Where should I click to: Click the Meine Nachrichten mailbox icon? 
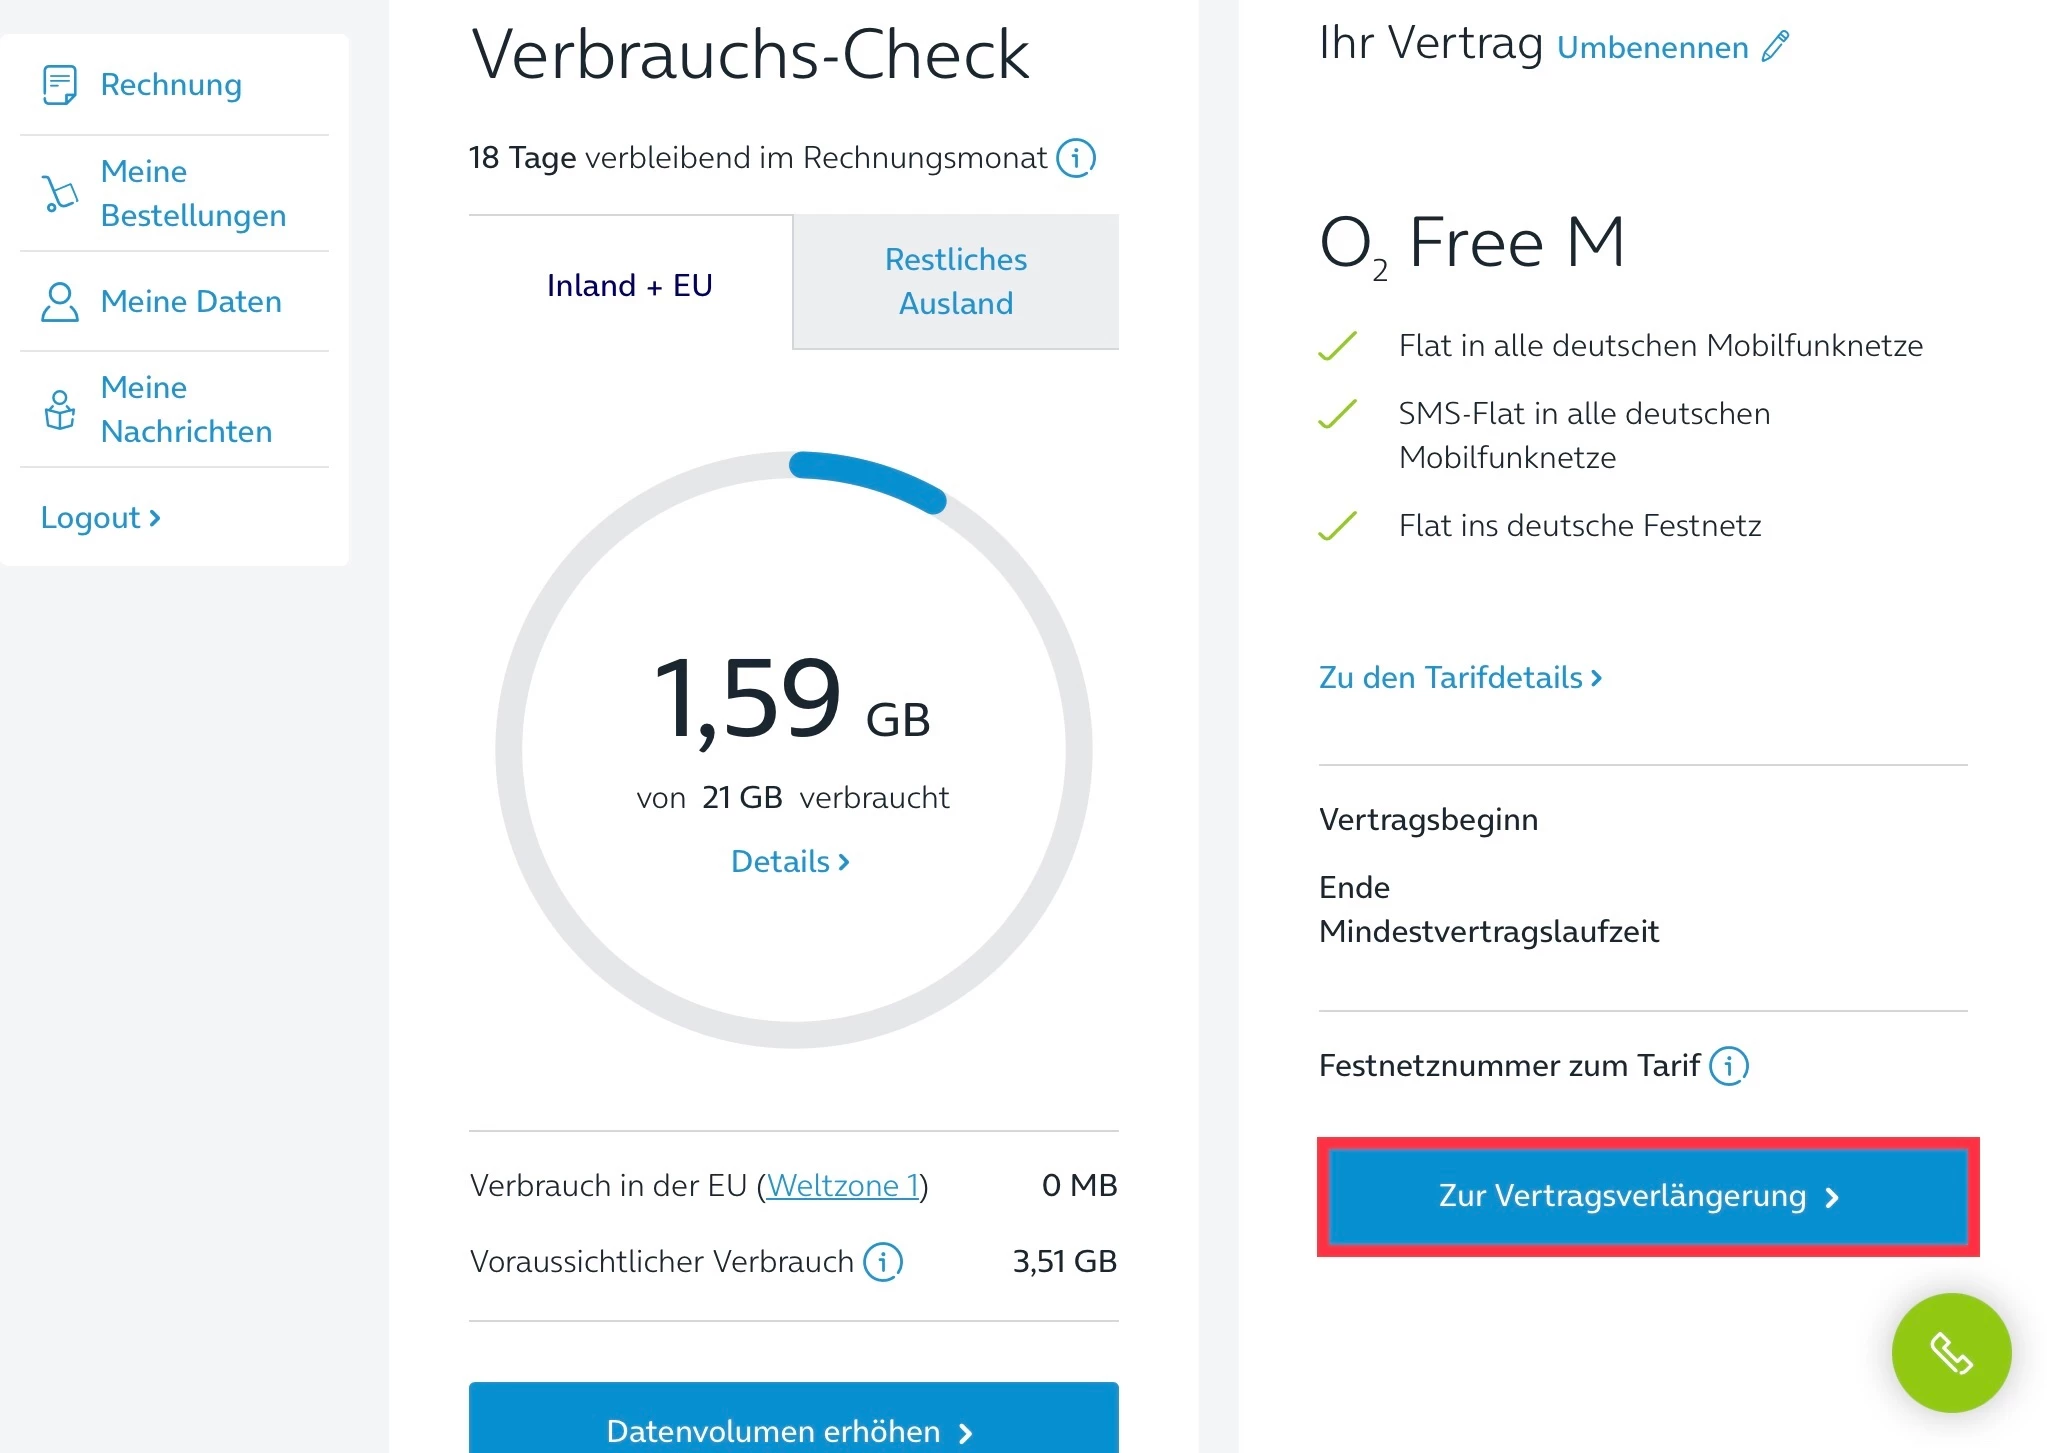[59, 409]
